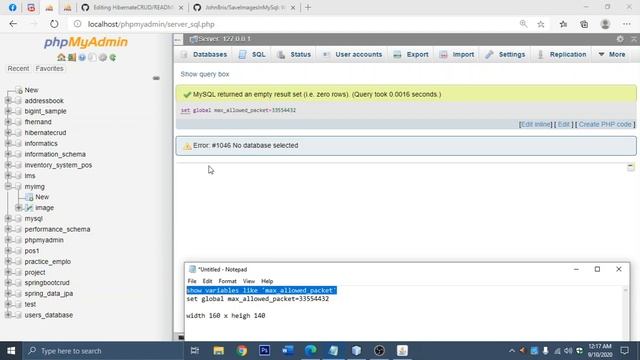Select the inventory_system_pos database
Screen dimensions: 640x360
pyautogui.click(x=58, y=165)
